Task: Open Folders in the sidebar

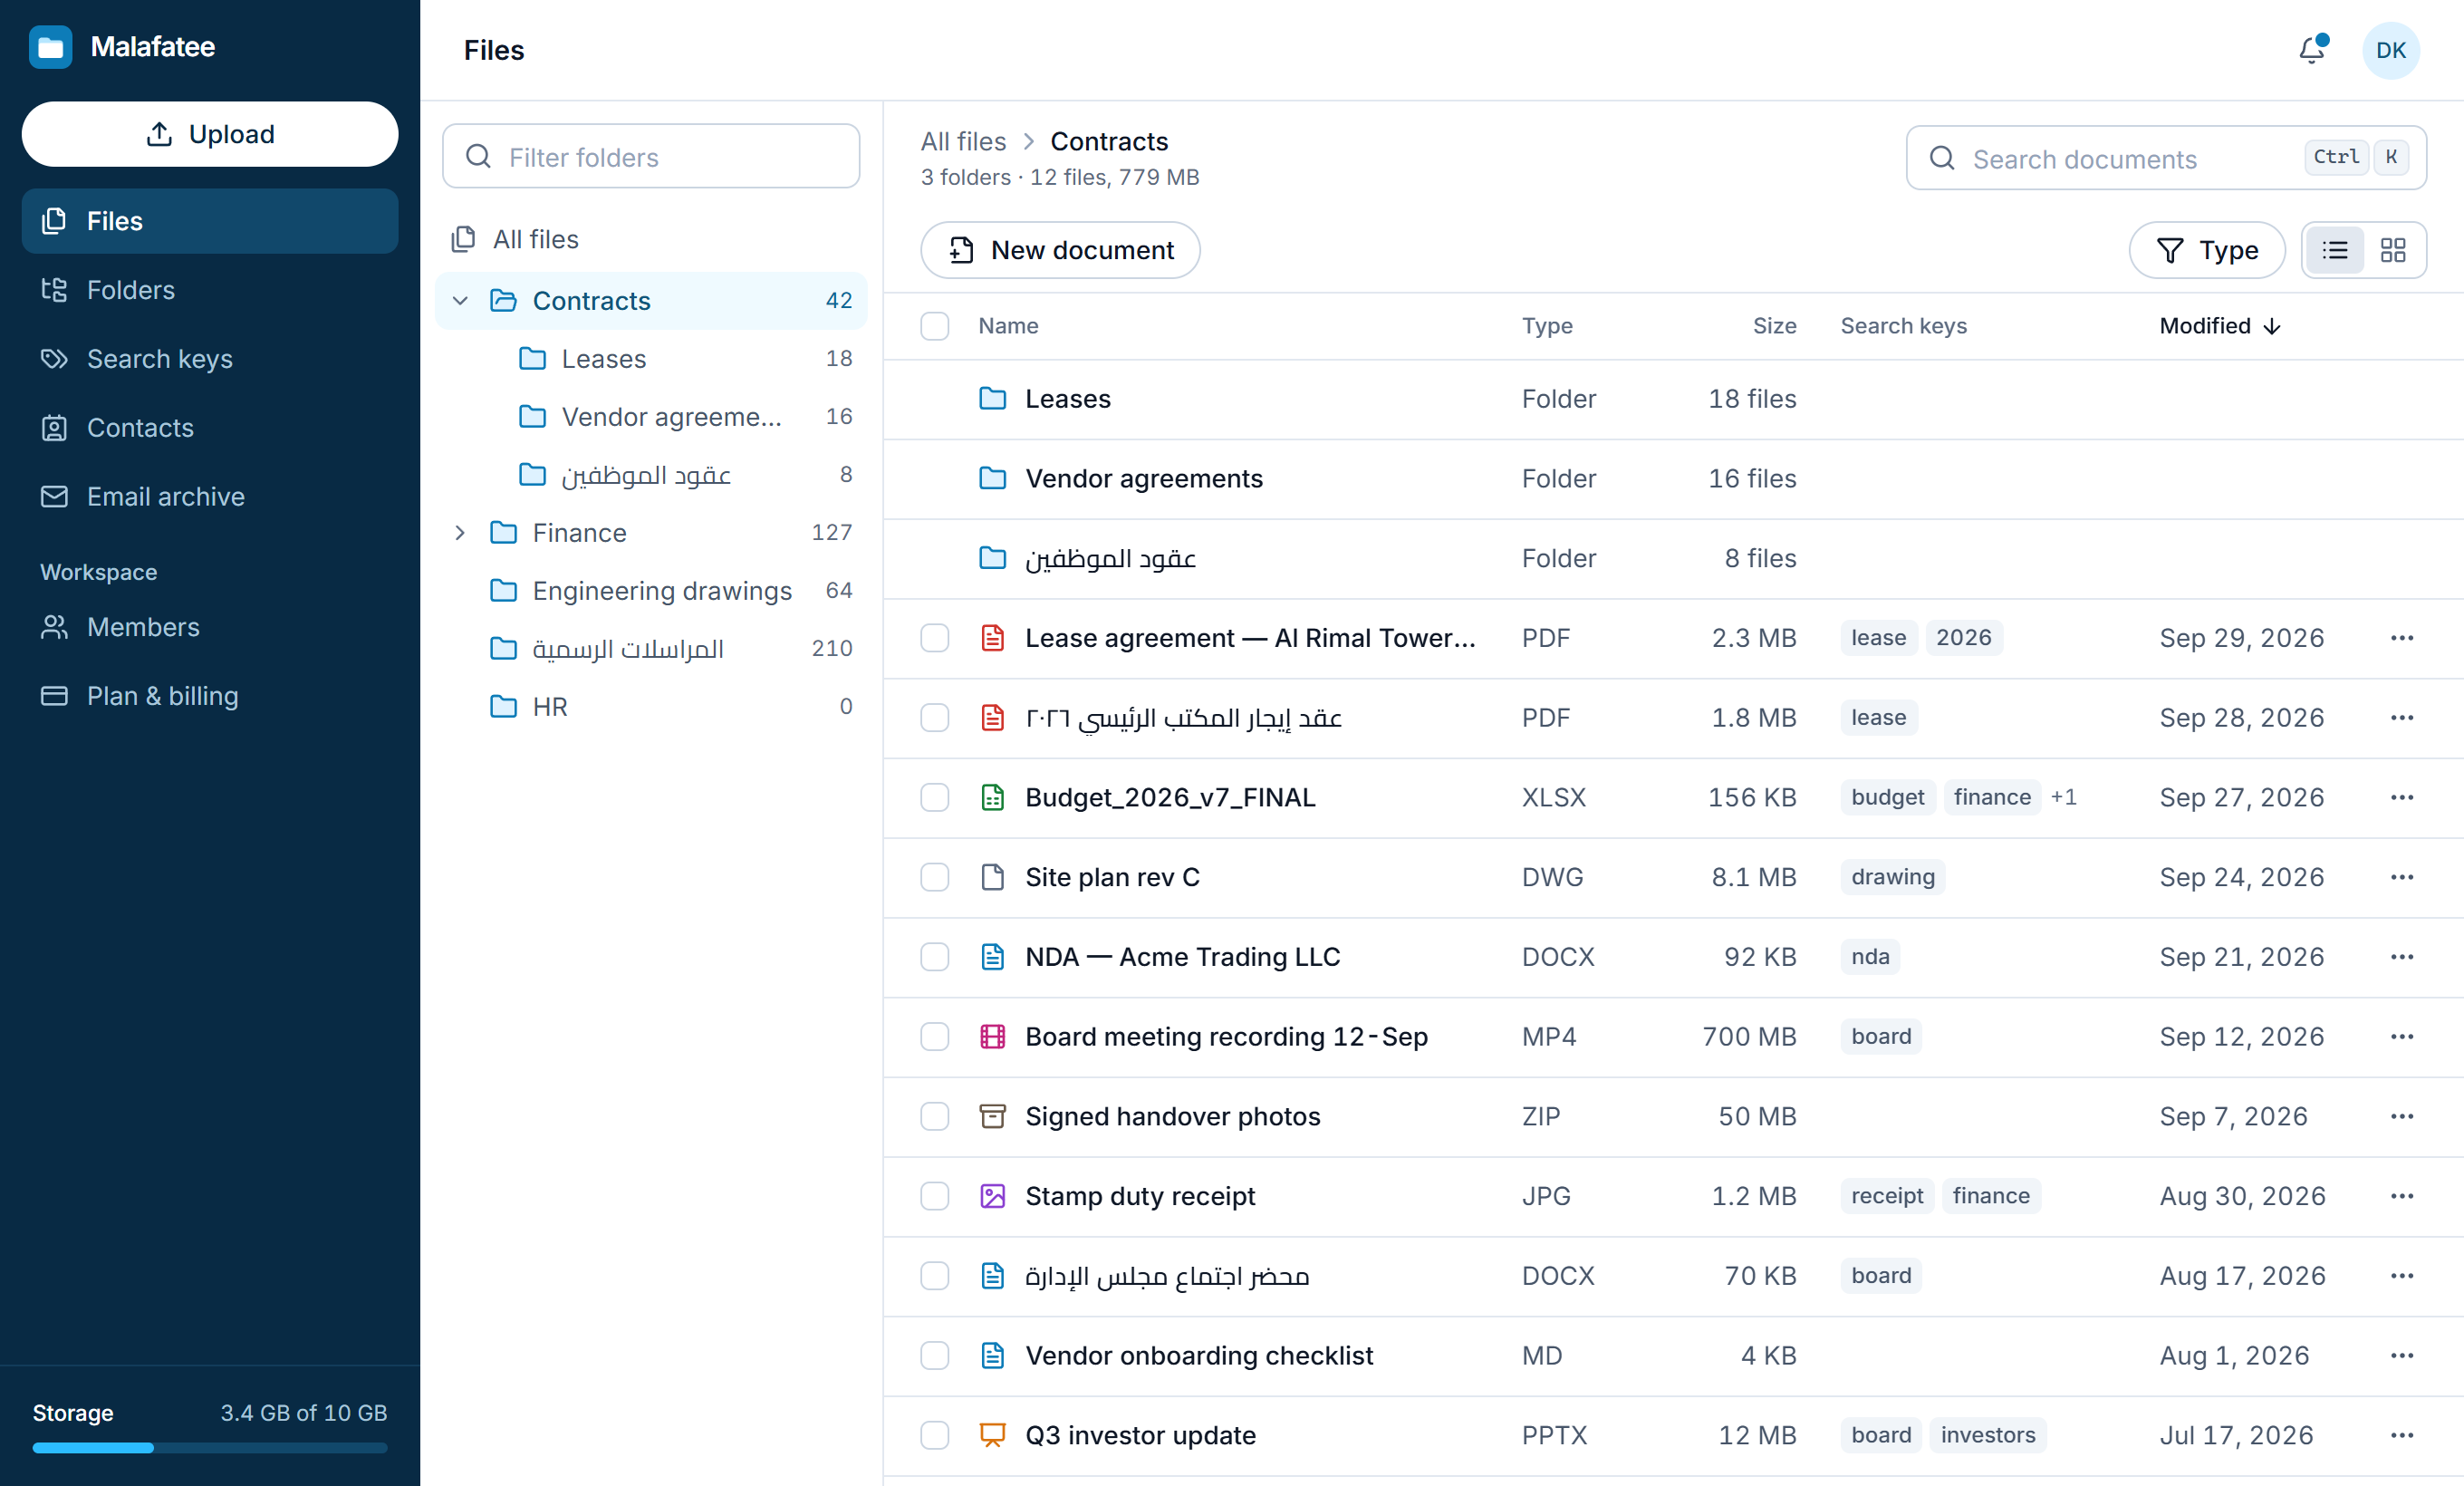Action: click(x=210, y=290)
